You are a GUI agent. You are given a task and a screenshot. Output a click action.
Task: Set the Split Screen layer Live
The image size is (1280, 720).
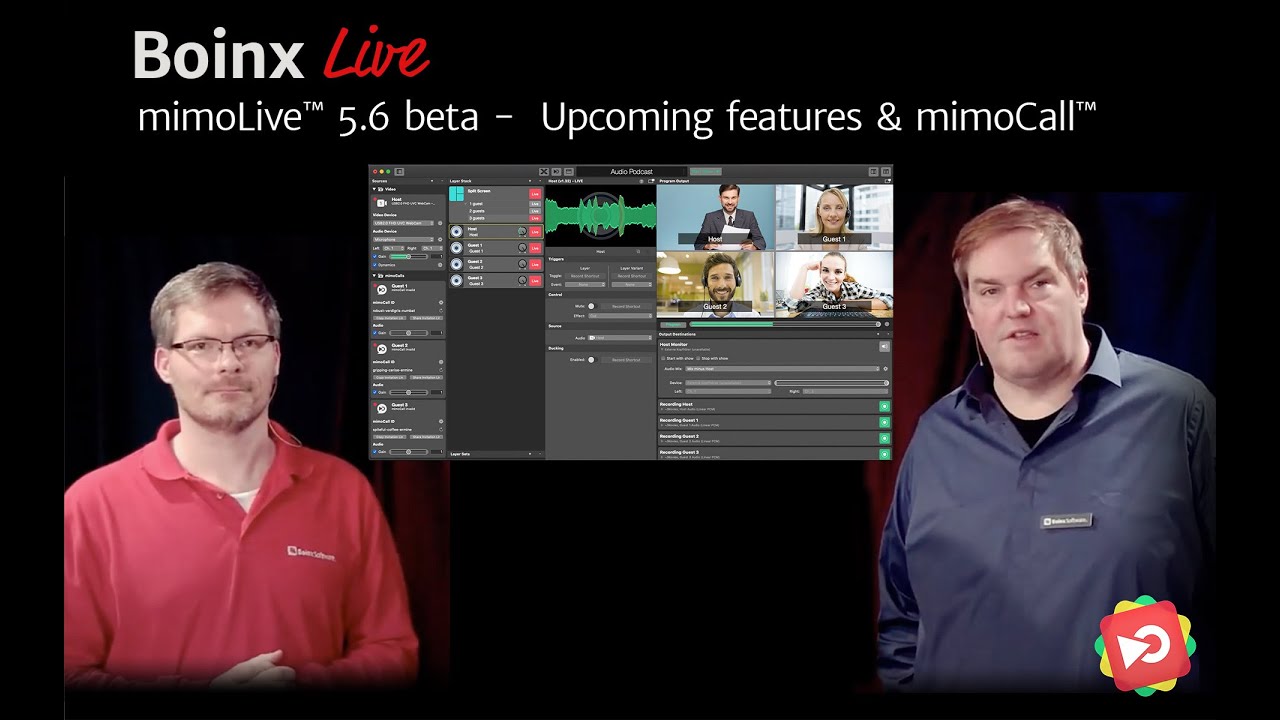point(535,194)
